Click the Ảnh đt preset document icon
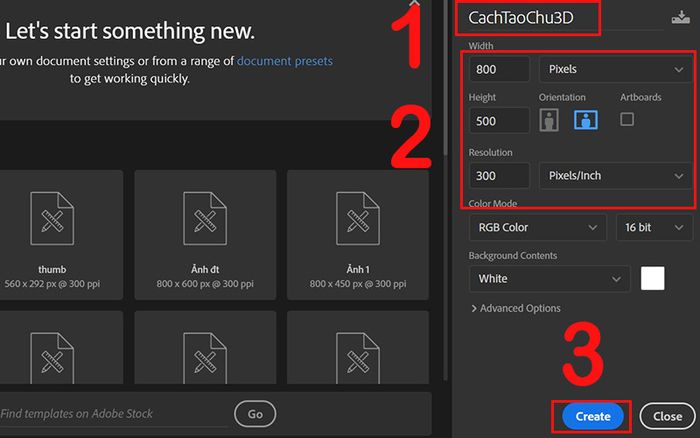 tap(205, 218)
